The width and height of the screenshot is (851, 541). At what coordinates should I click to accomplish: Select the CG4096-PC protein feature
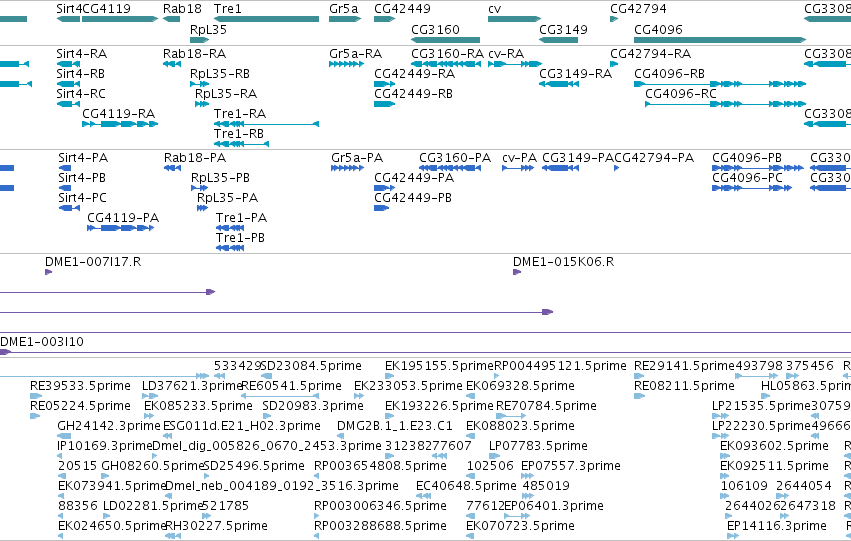[752, 188]
